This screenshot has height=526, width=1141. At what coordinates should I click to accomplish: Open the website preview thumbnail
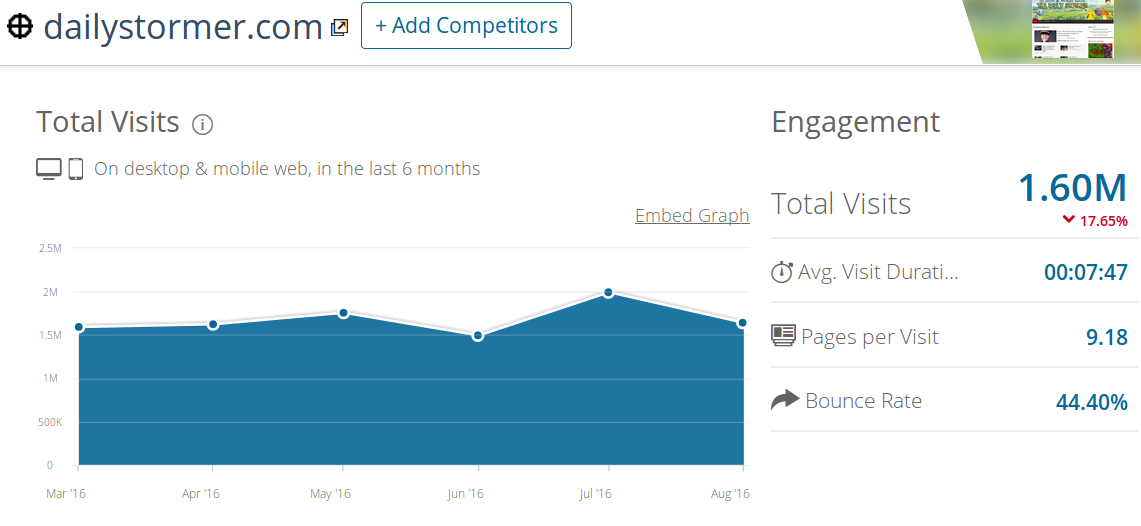1072,32
